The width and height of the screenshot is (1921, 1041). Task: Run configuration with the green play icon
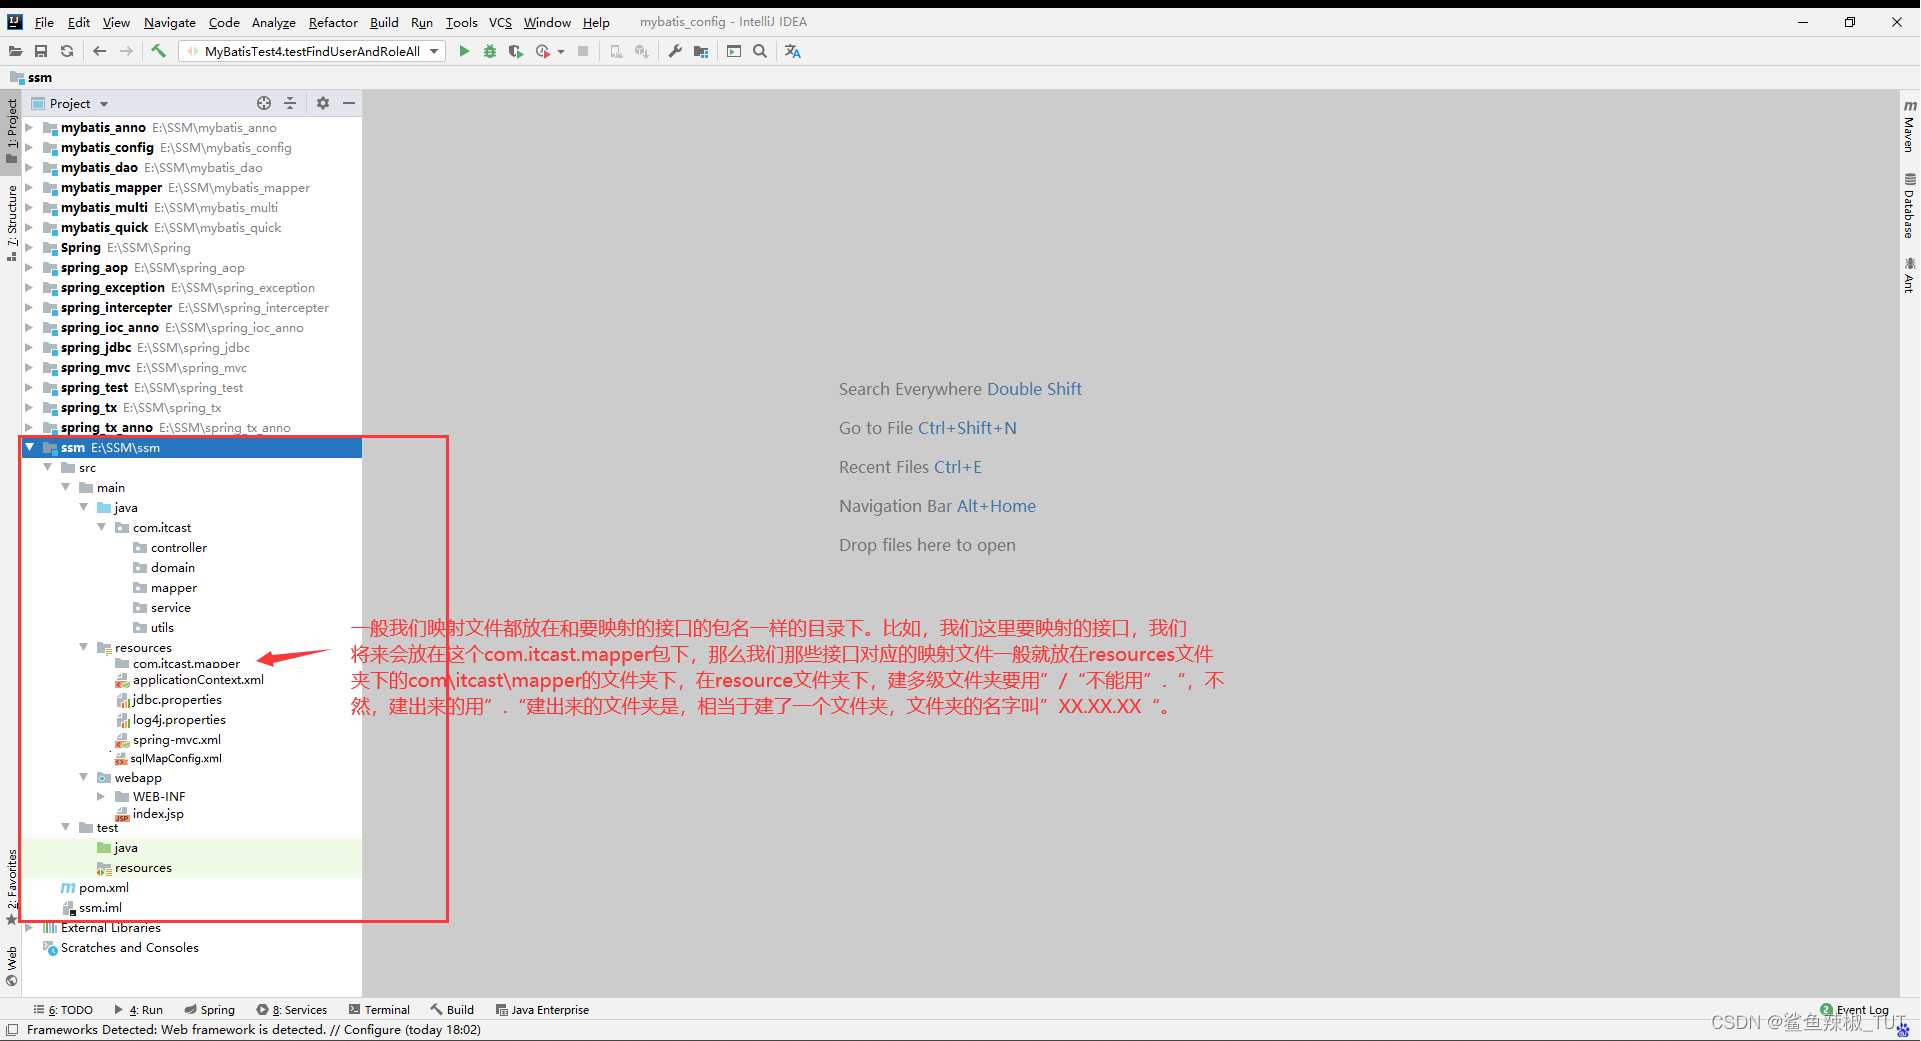pos(464,51)
